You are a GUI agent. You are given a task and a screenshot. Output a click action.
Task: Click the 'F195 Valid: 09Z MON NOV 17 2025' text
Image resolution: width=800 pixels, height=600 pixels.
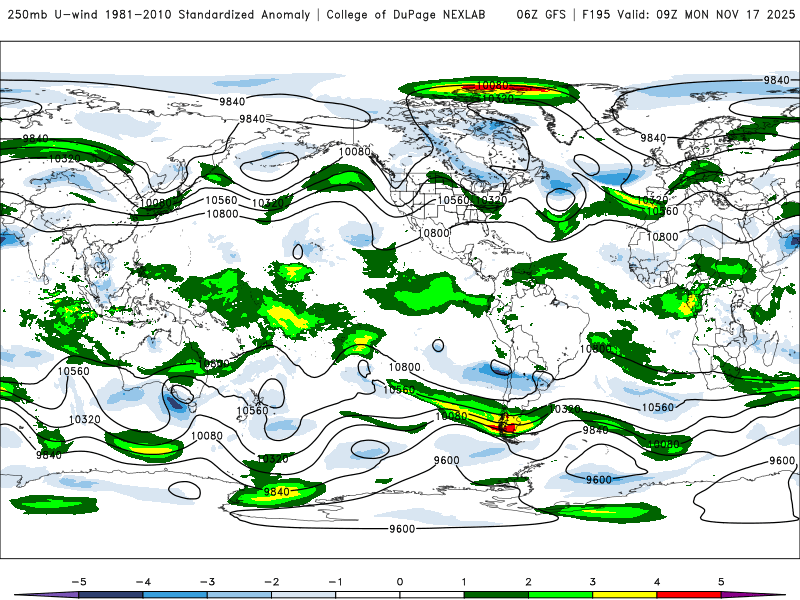tap(688, 15)
